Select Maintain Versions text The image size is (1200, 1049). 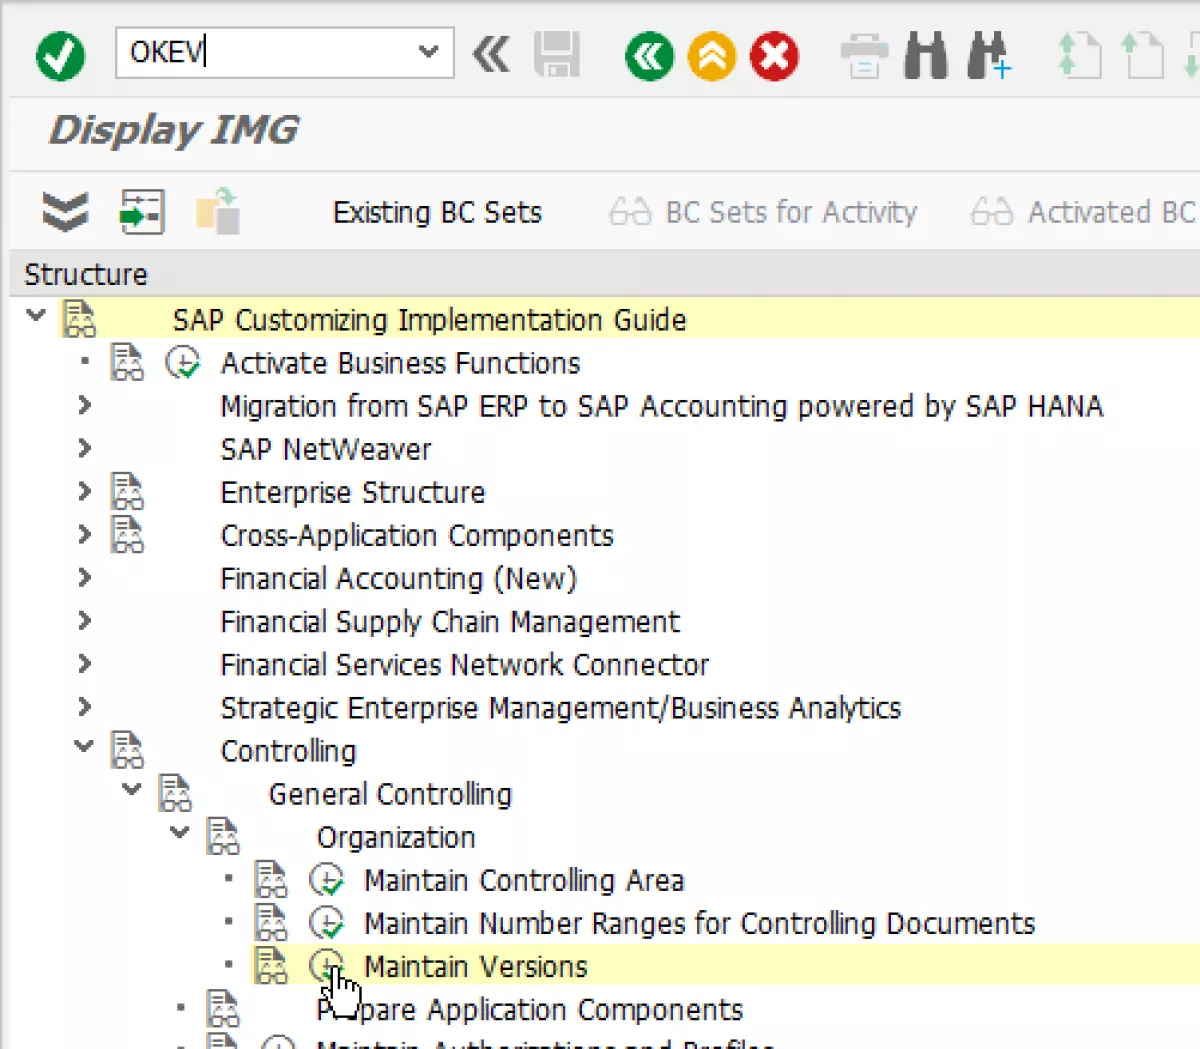[x=475, y=966]
